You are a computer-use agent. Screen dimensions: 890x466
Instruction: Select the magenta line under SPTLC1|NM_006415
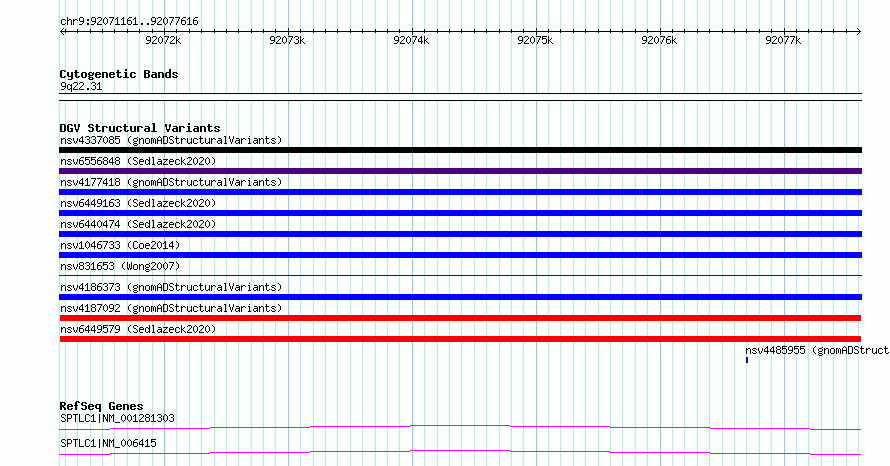coord(460,452)
